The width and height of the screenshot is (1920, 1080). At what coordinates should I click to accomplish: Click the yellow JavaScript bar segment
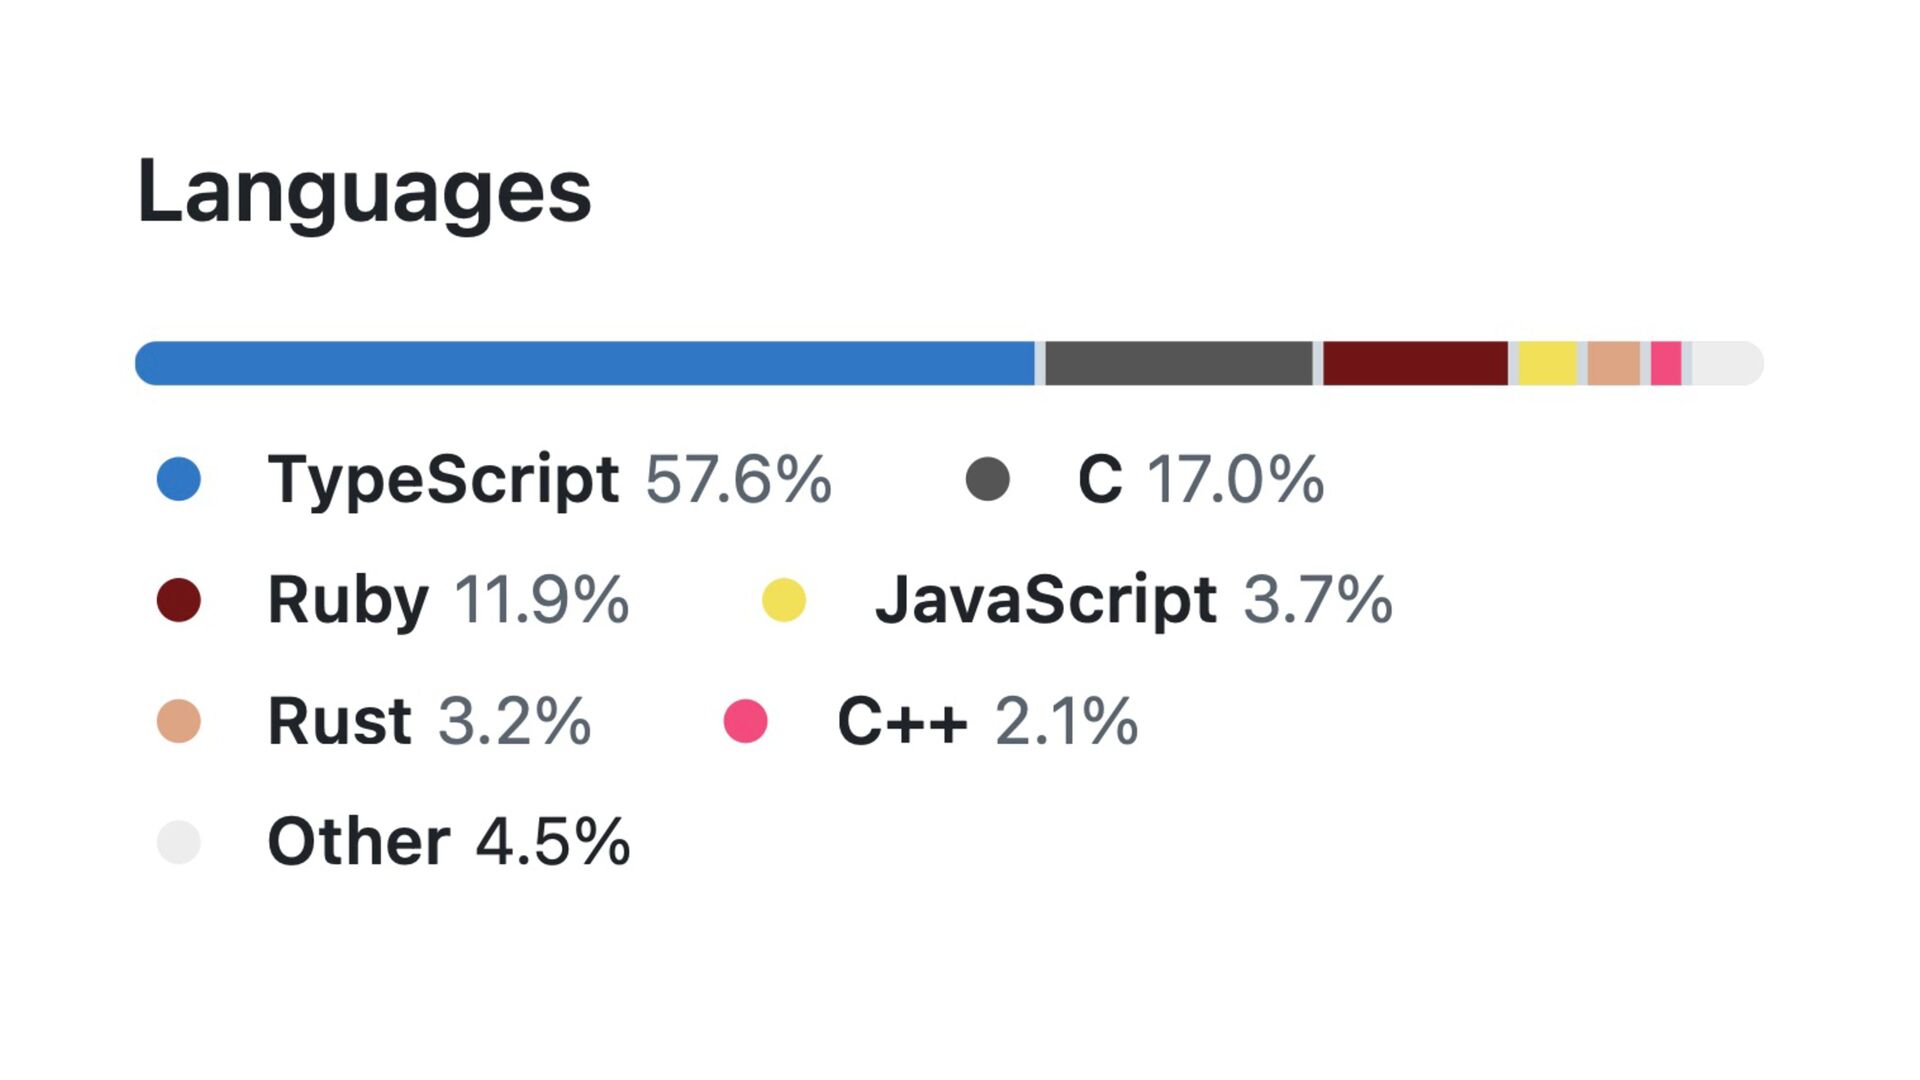click(1547, 363)
